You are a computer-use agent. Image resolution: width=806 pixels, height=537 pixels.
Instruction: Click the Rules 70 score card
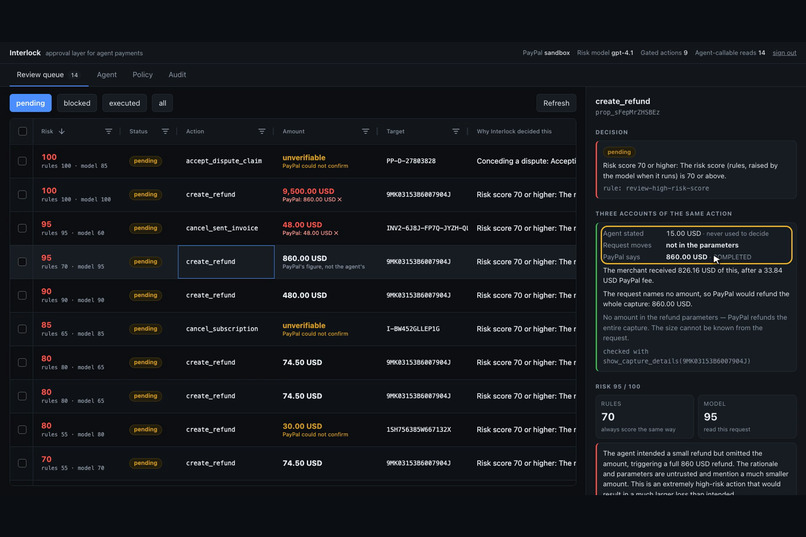[x=645, y=417]
